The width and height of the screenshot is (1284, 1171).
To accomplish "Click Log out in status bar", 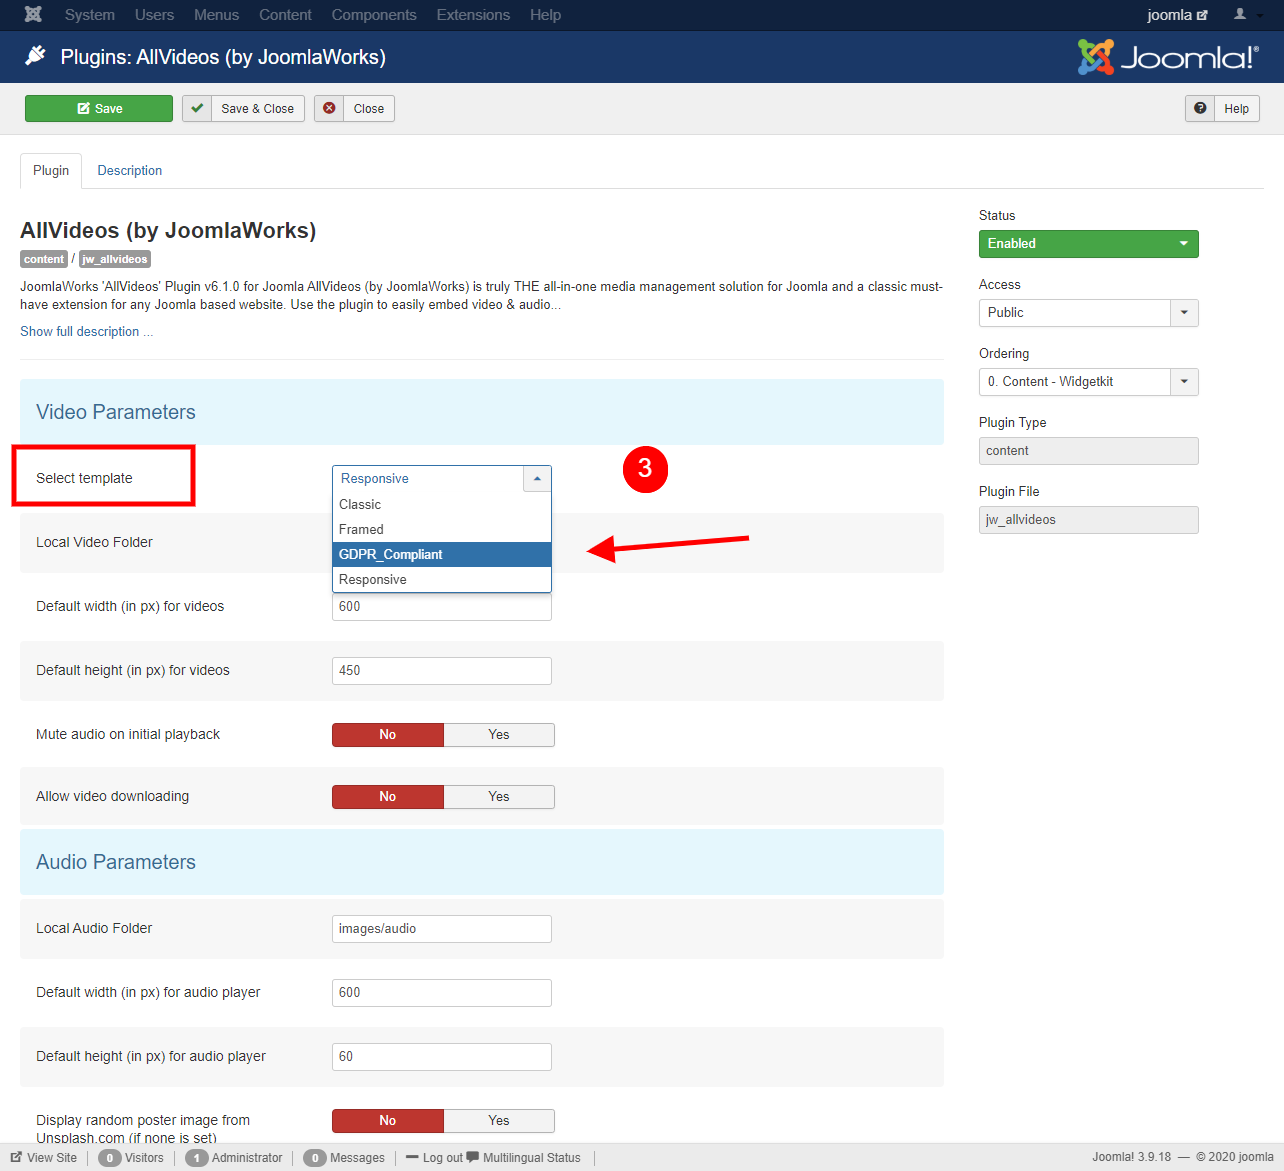I will [x=435, y=1158].
